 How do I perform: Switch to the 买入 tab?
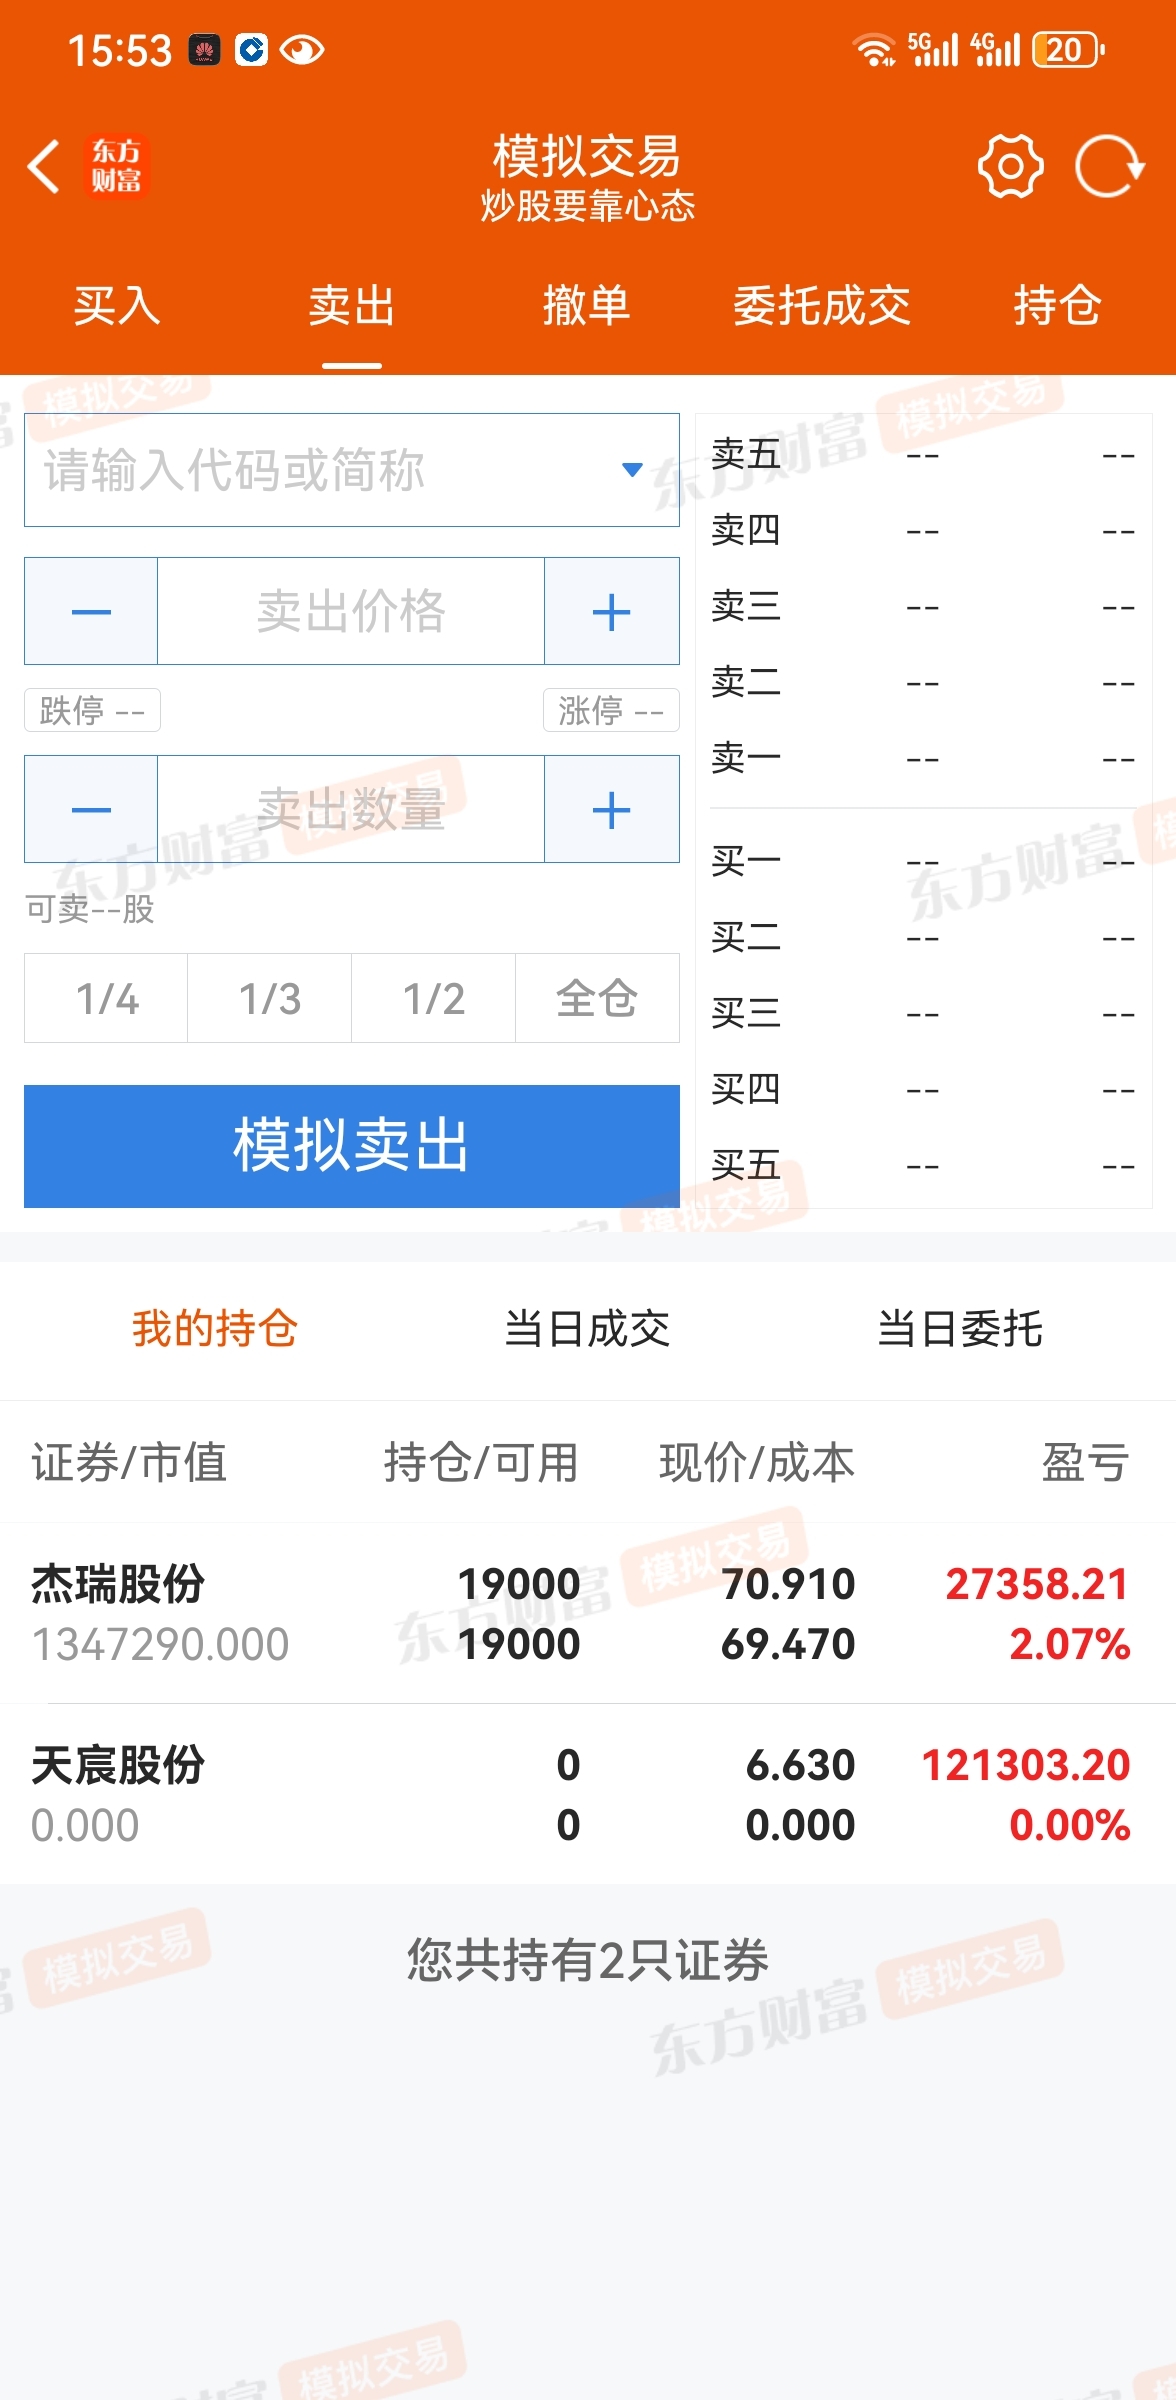point(117,306)
